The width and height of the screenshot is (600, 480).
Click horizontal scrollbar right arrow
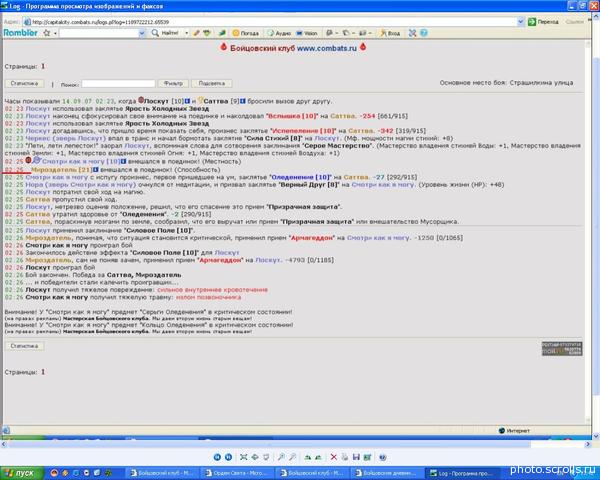click(x=588, y=444)
